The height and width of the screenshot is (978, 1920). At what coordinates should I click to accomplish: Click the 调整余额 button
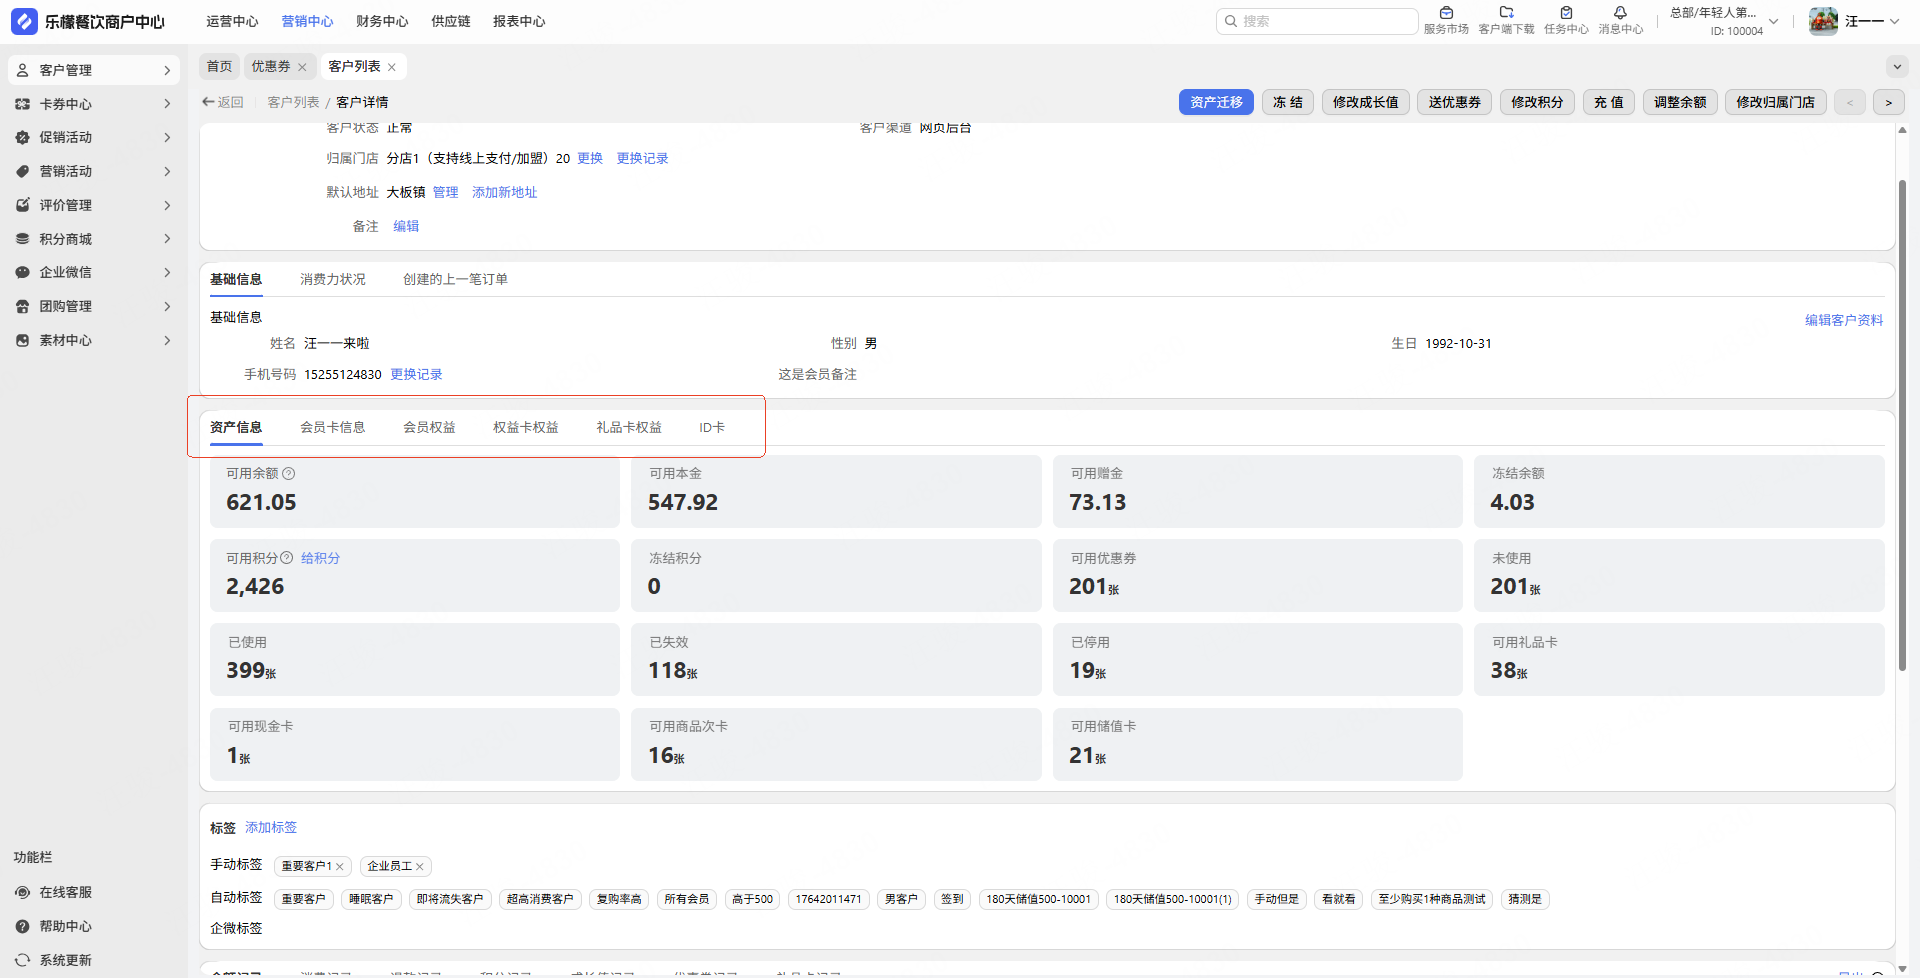coord(1680,102)
